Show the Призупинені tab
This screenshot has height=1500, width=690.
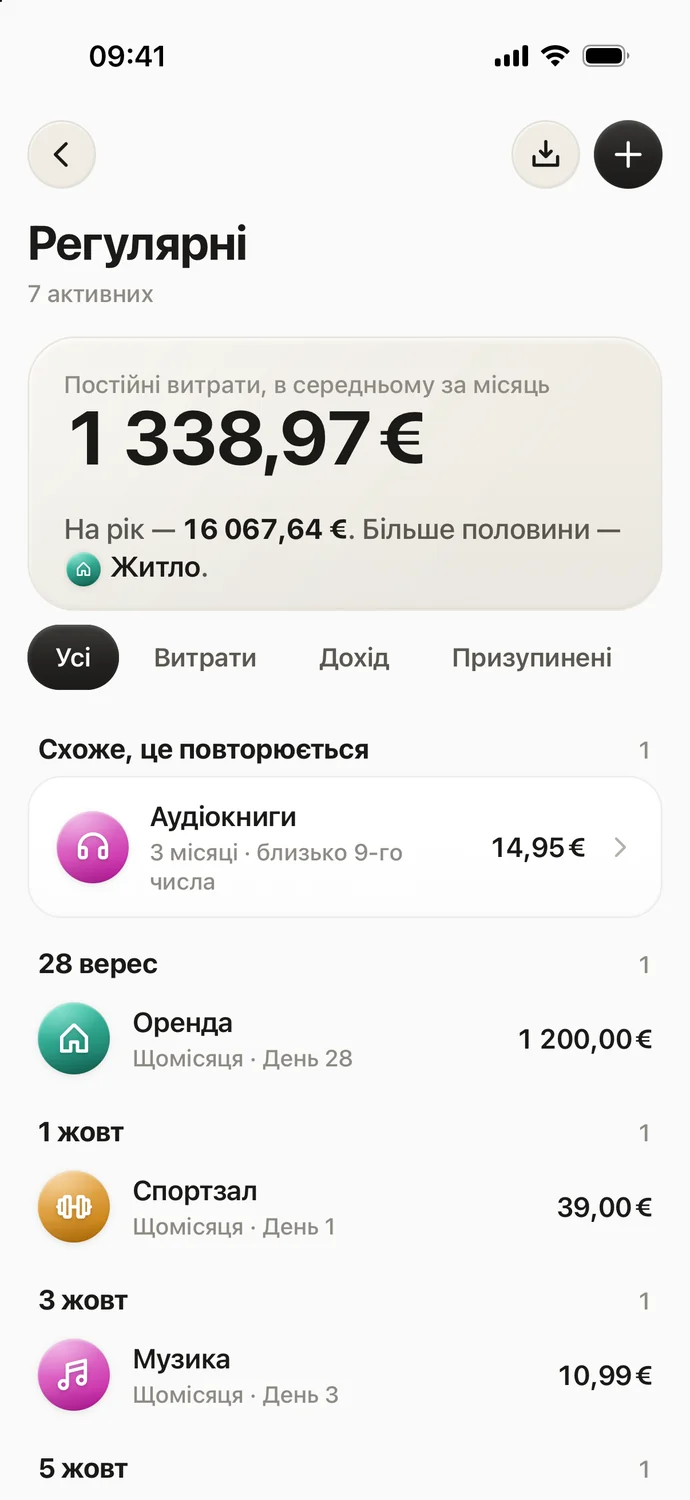[x=532, y=658]
